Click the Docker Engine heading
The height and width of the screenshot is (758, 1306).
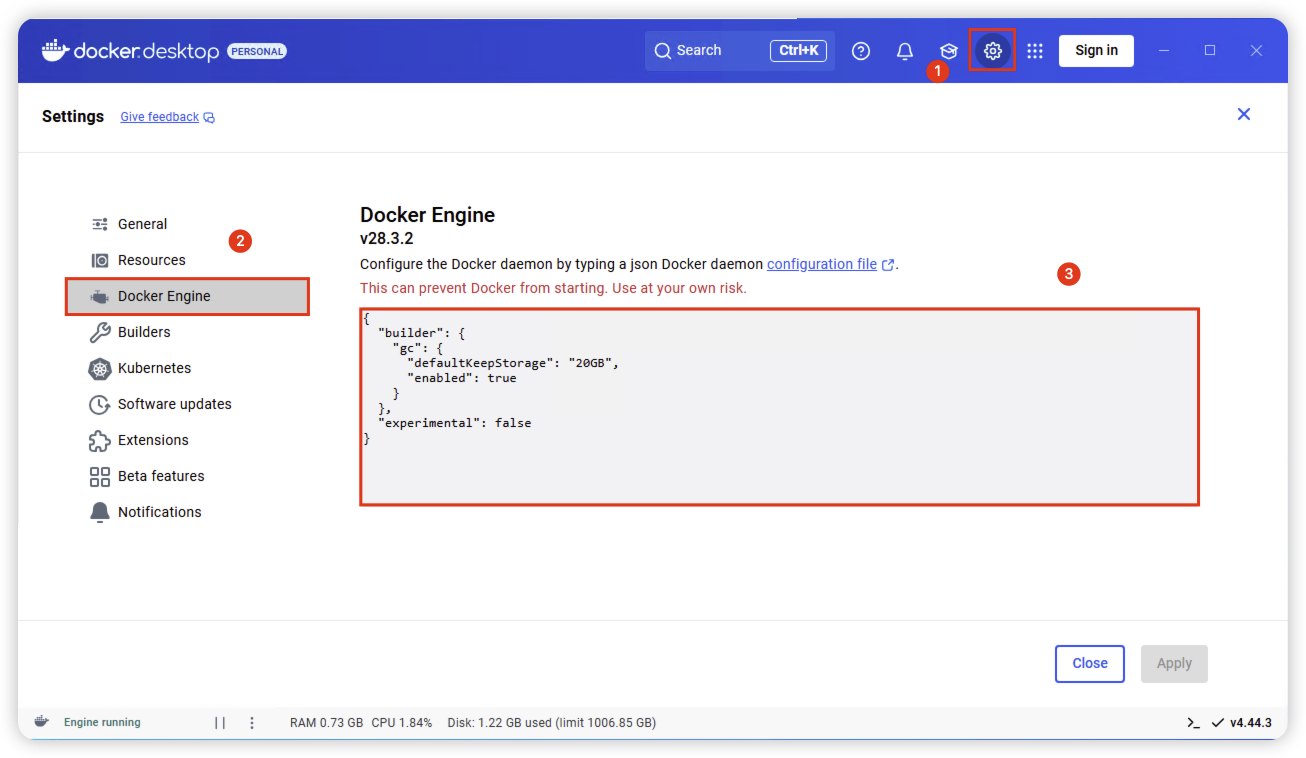coord(427,215)
